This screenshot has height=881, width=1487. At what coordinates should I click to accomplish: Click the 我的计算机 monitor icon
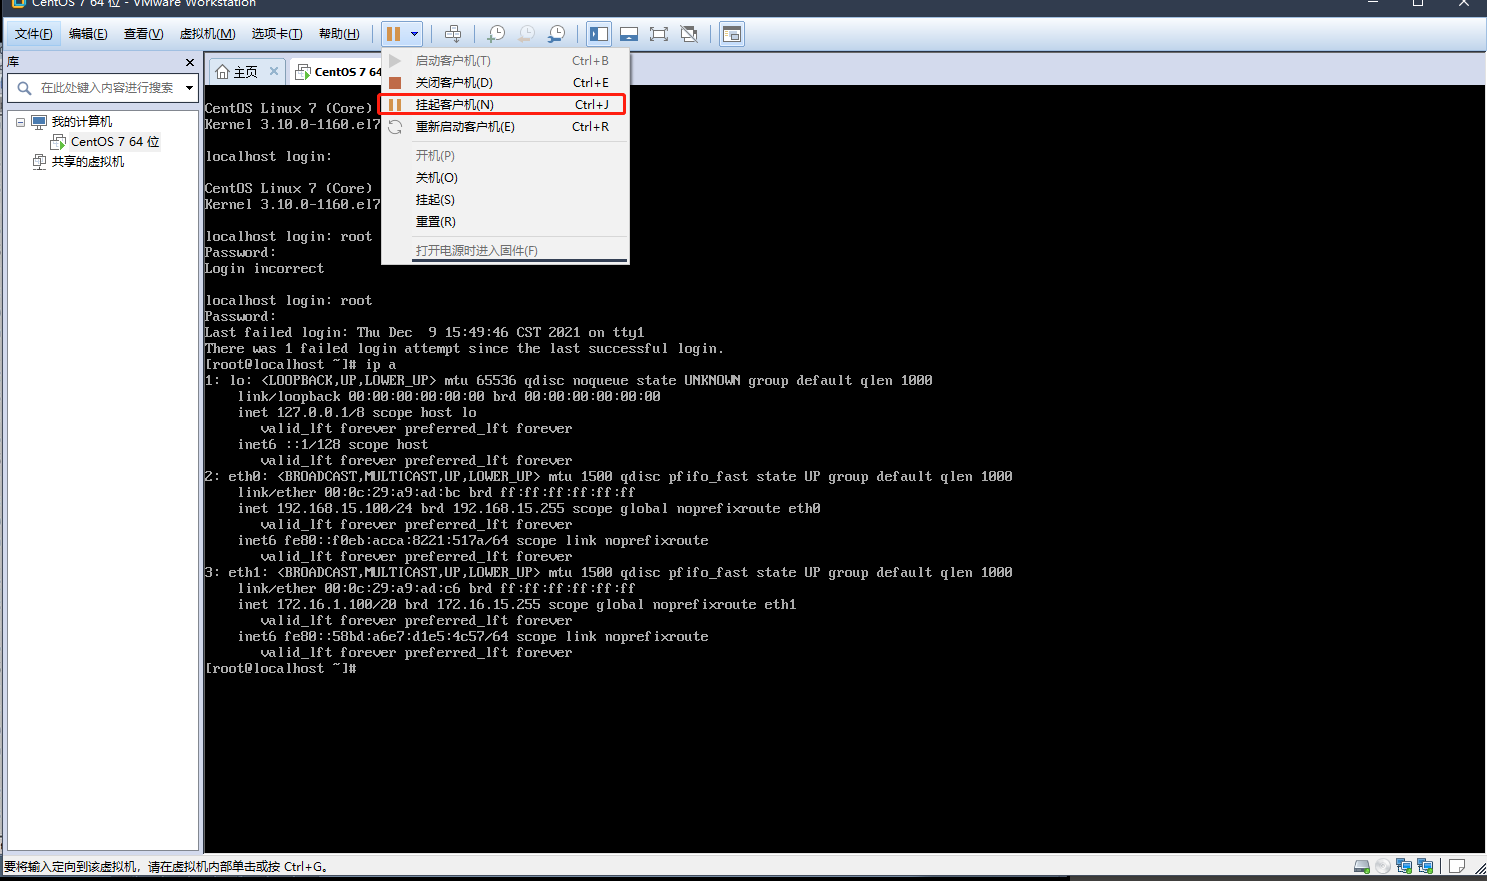[x=39, y=122]
